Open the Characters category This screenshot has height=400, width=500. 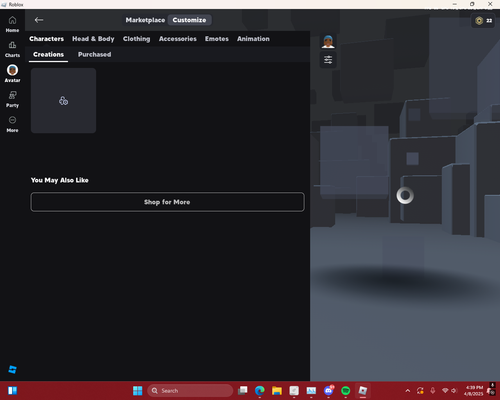[x=46, y=39]
